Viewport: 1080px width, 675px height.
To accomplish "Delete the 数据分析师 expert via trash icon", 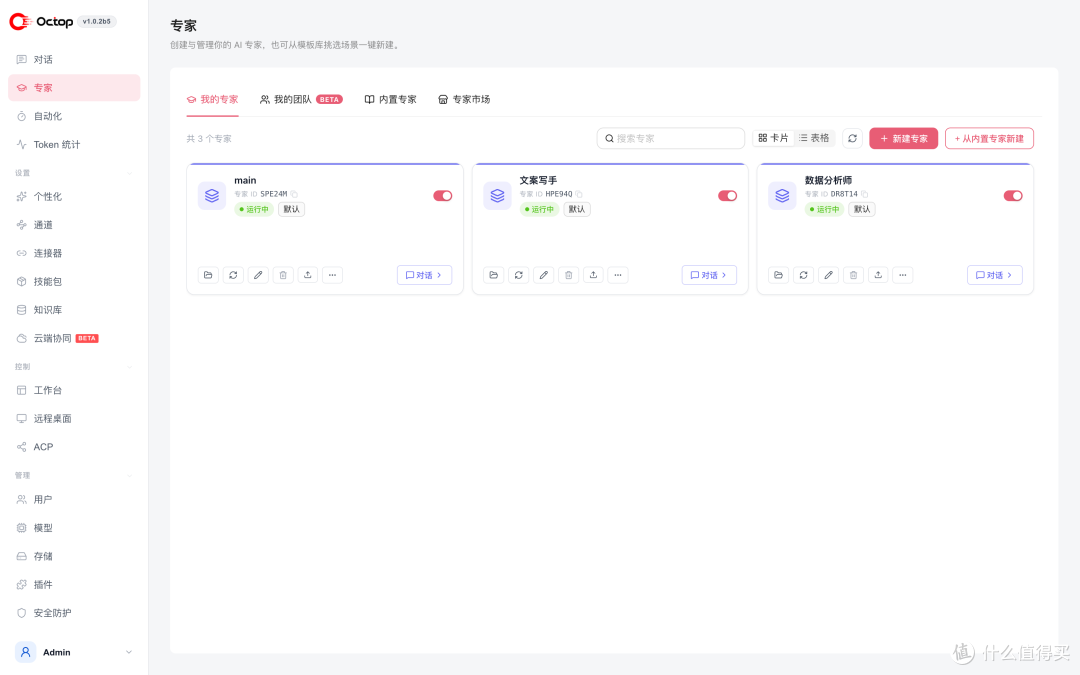I will [853, 275].
